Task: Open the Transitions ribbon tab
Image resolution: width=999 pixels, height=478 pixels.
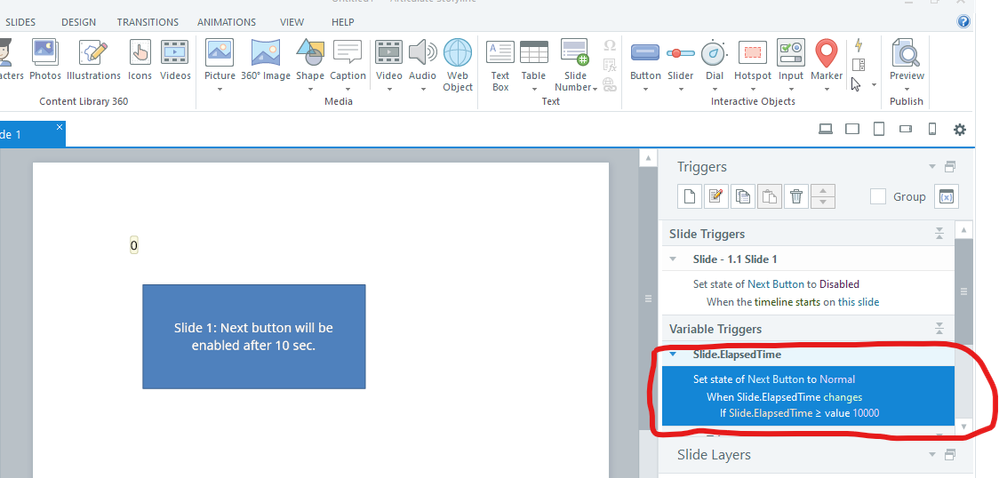Action: [147, 22]
